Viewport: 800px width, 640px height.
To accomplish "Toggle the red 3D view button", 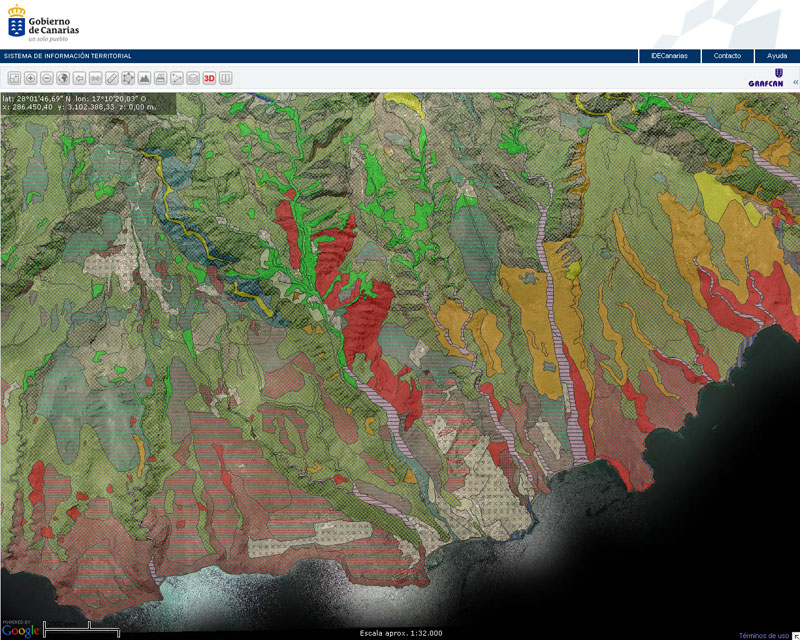I will click(209, 78).
